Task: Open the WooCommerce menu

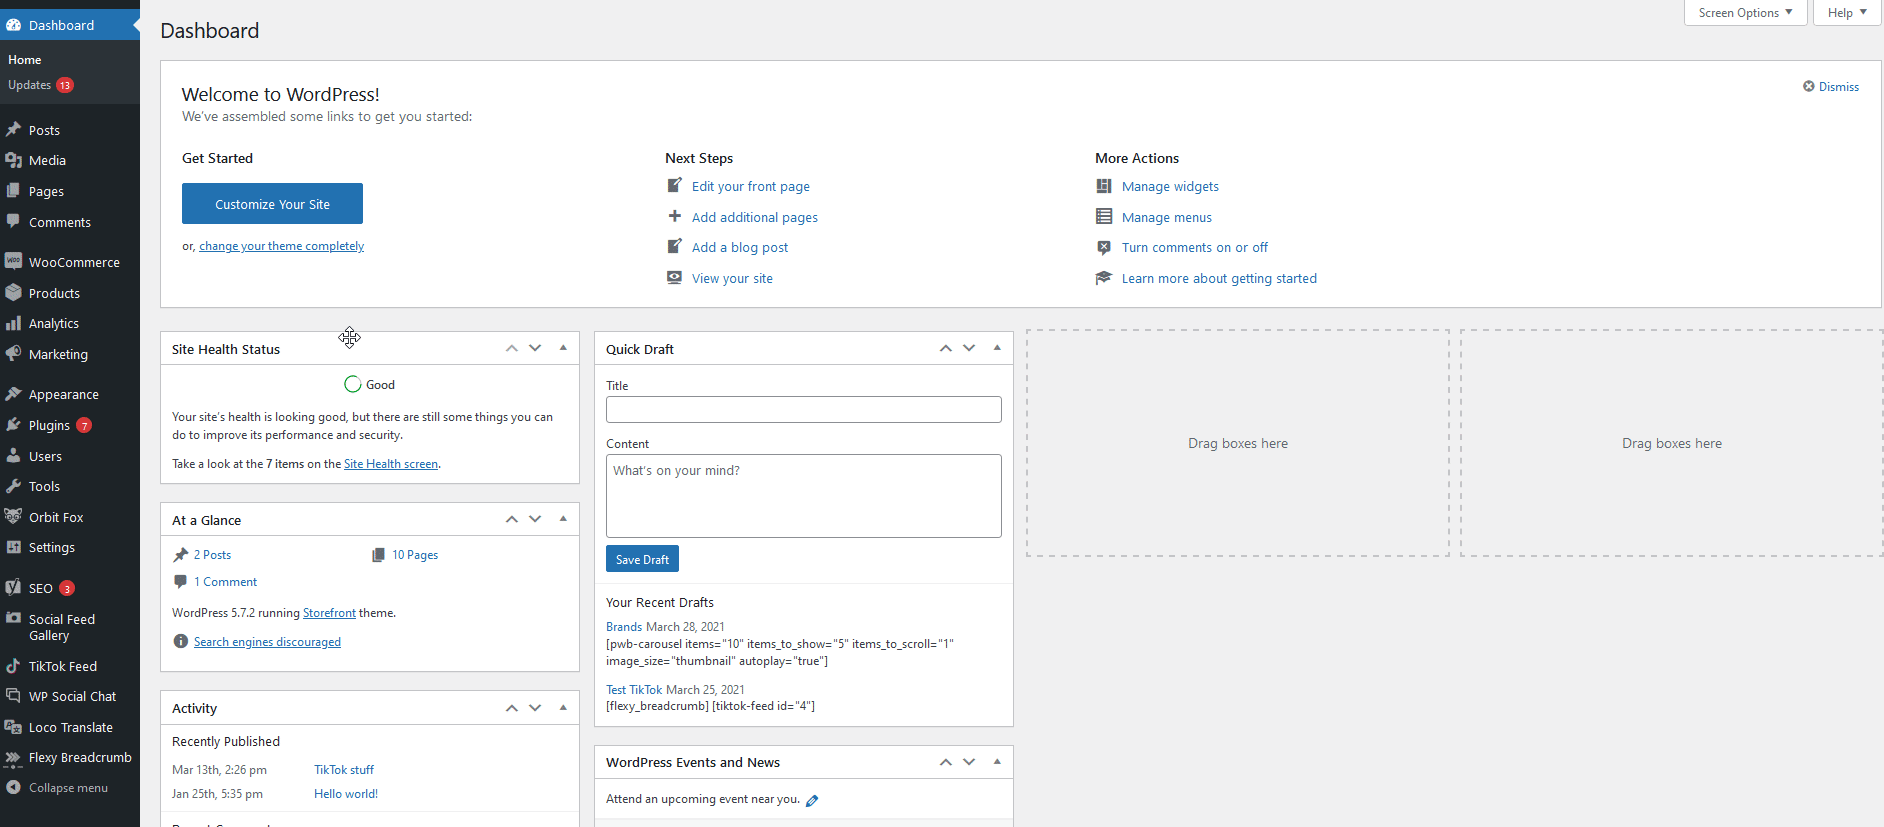Action: 70,262
